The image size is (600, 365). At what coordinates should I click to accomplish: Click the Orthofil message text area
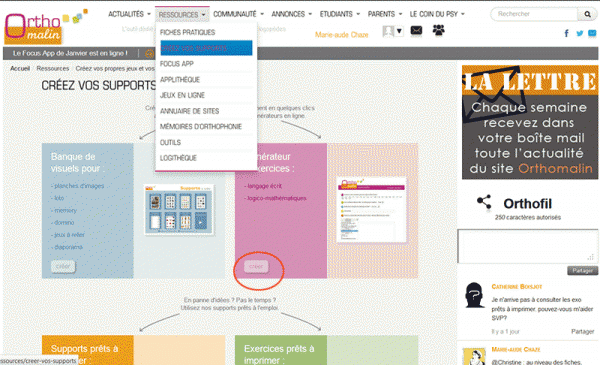pyautogui.click(x=527, y=246)
